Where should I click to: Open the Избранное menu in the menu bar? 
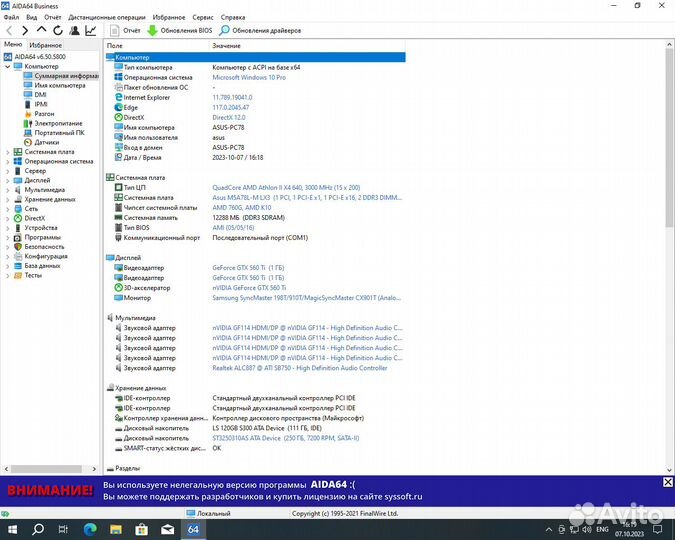coord(169,17)
